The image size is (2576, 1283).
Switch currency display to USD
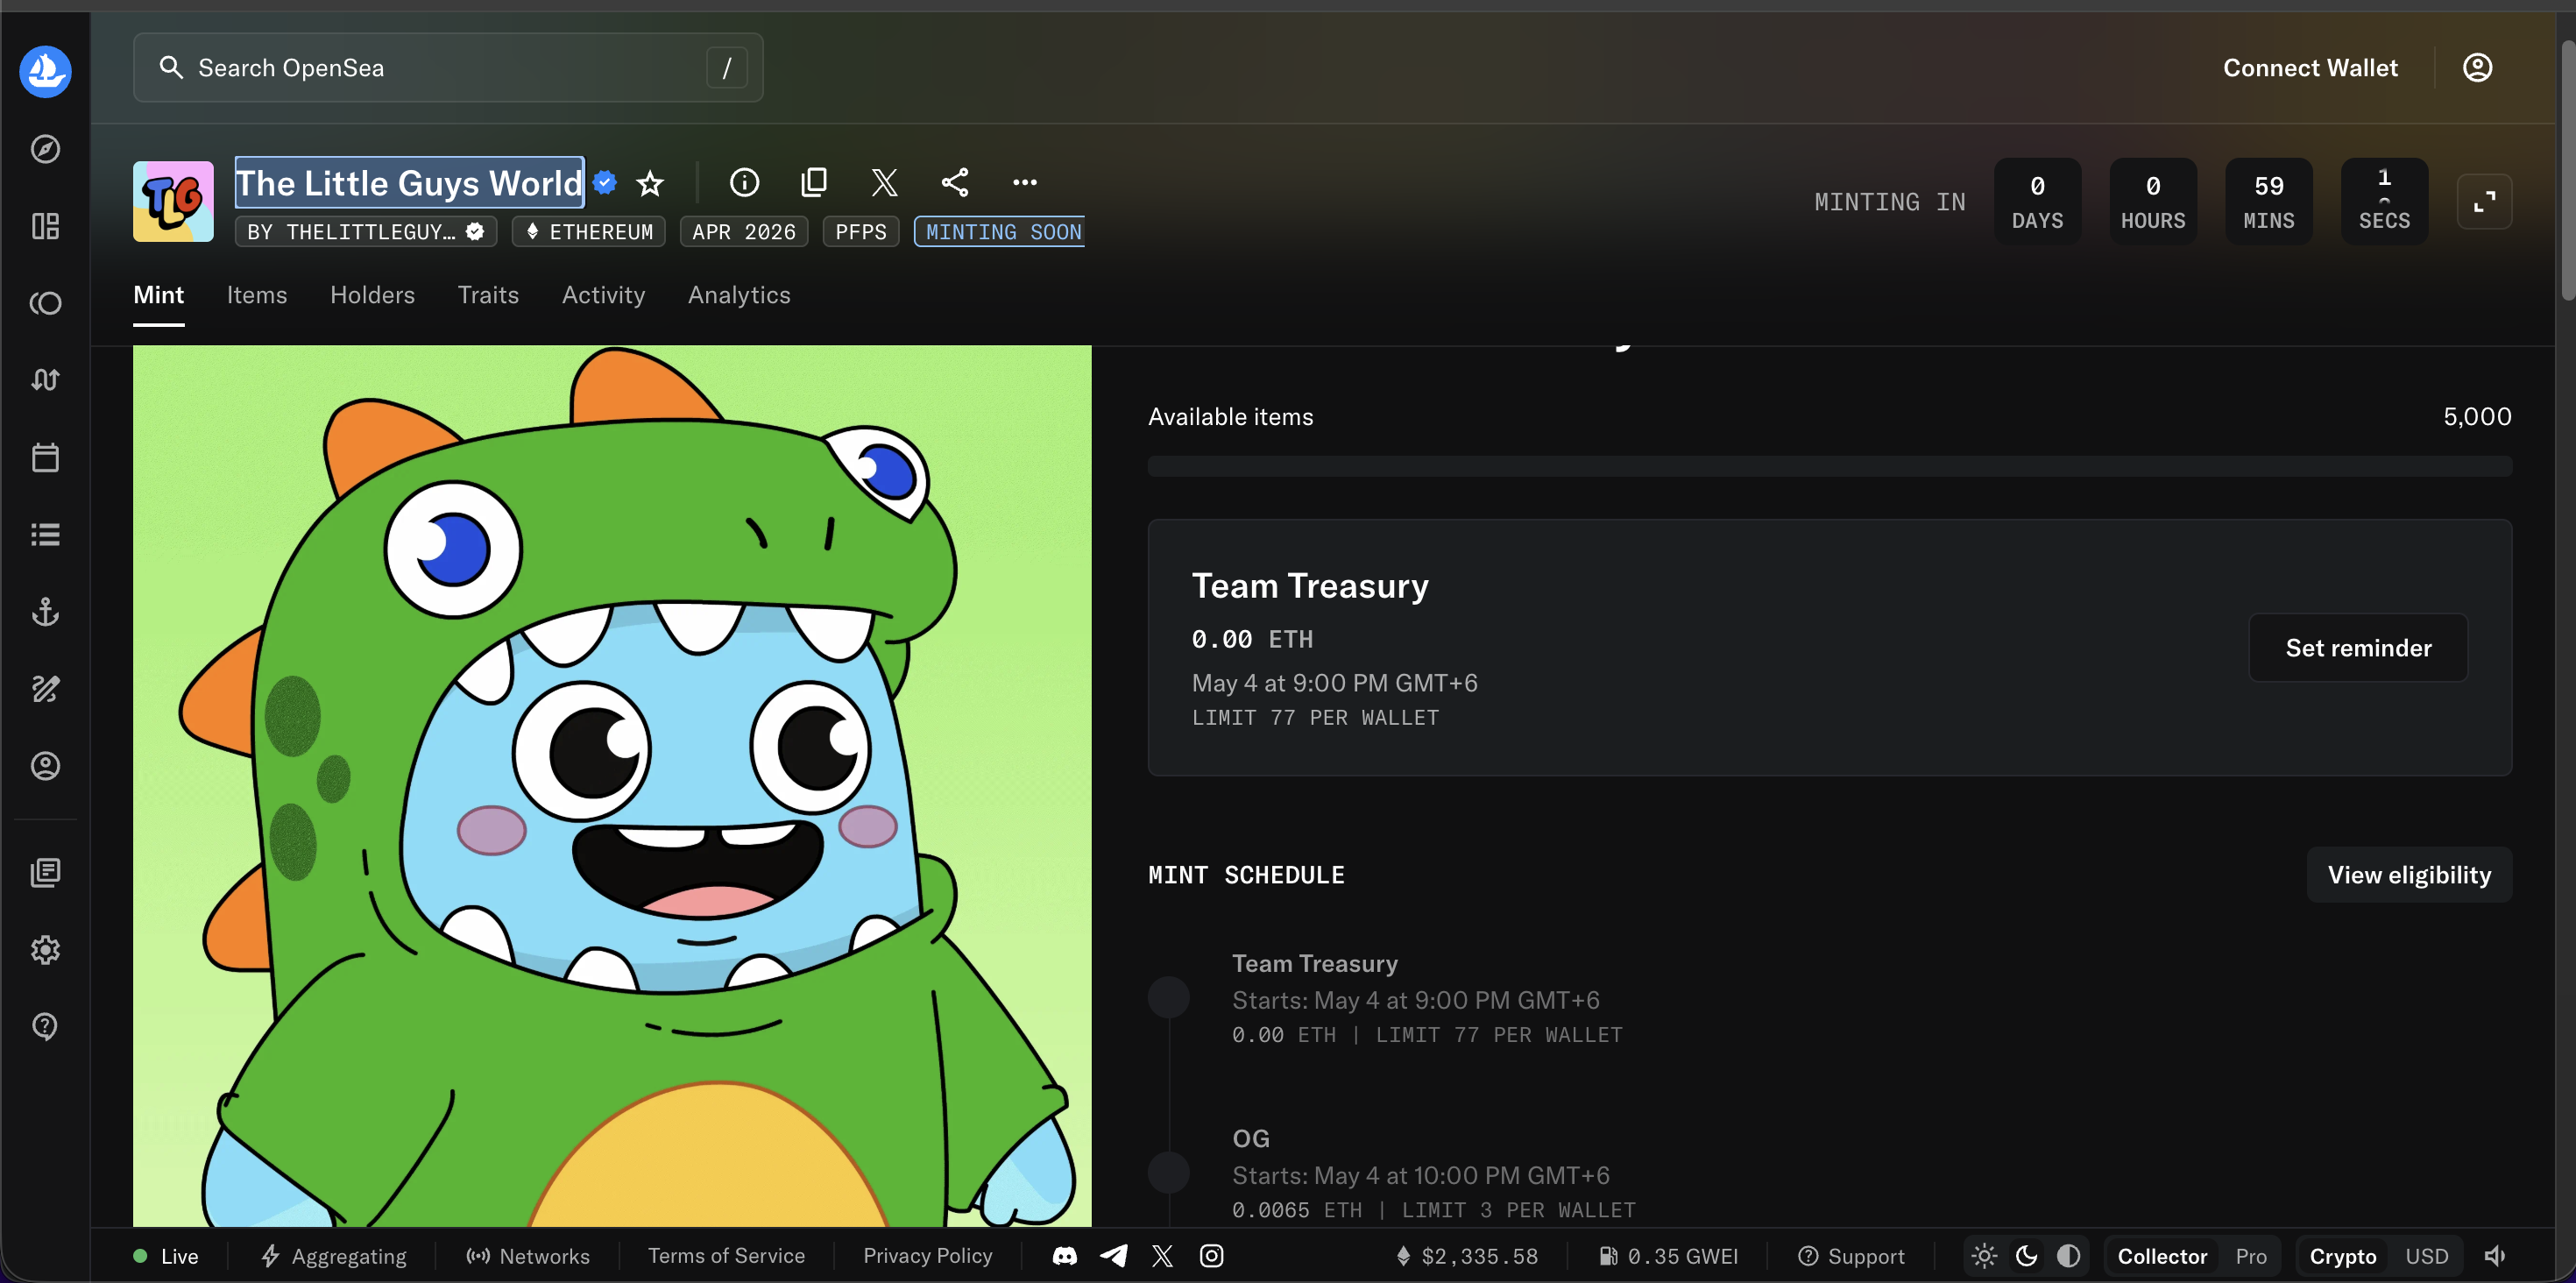pyautogui.click(x=2426, y=1256)
